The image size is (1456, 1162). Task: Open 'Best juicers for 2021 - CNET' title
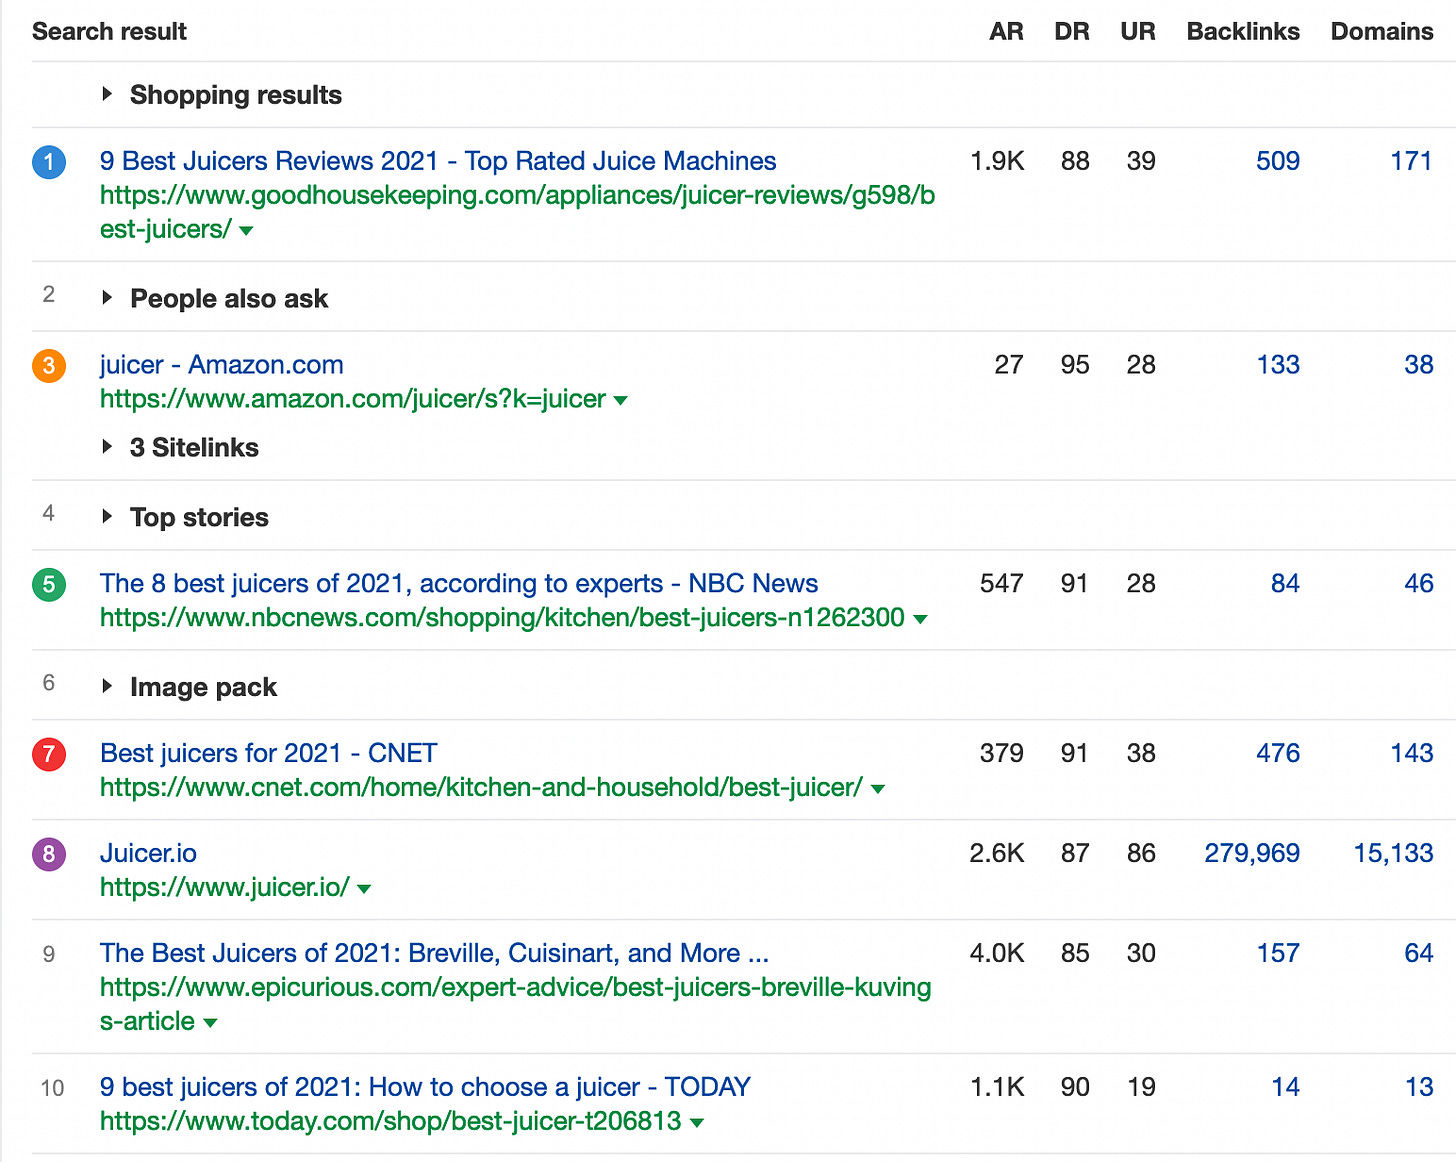point(269,753)
